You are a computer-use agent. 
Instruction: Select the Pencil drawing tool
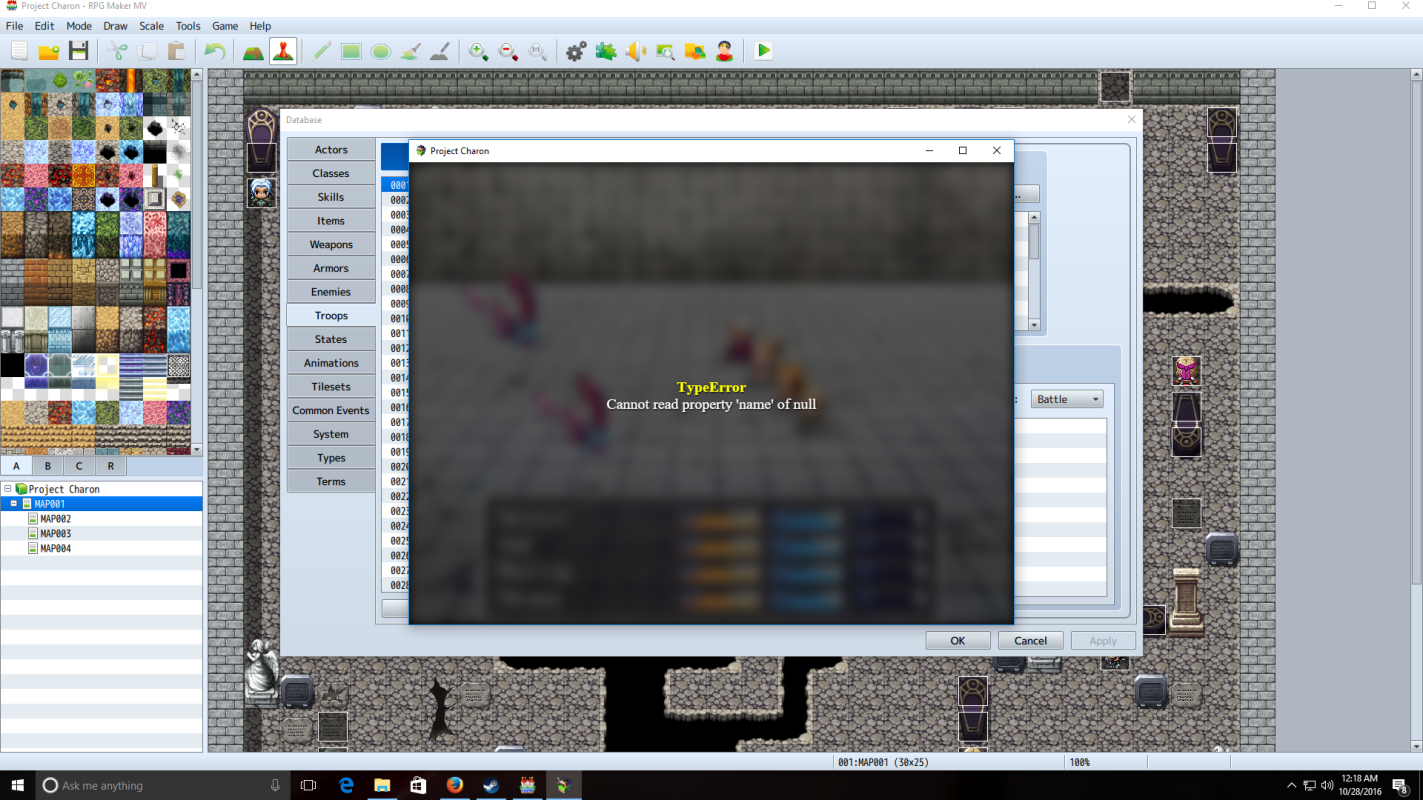click(322, 51)
